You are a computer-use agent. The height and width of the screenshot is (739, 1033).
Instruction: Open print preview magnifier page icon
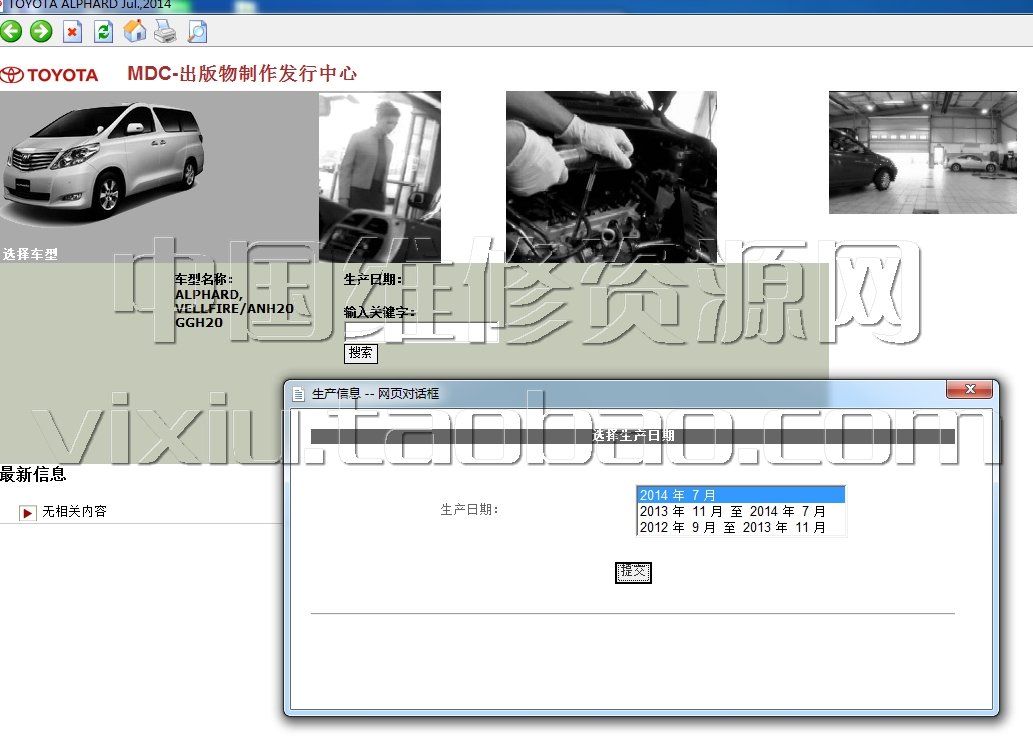click(x=197, y=32)
